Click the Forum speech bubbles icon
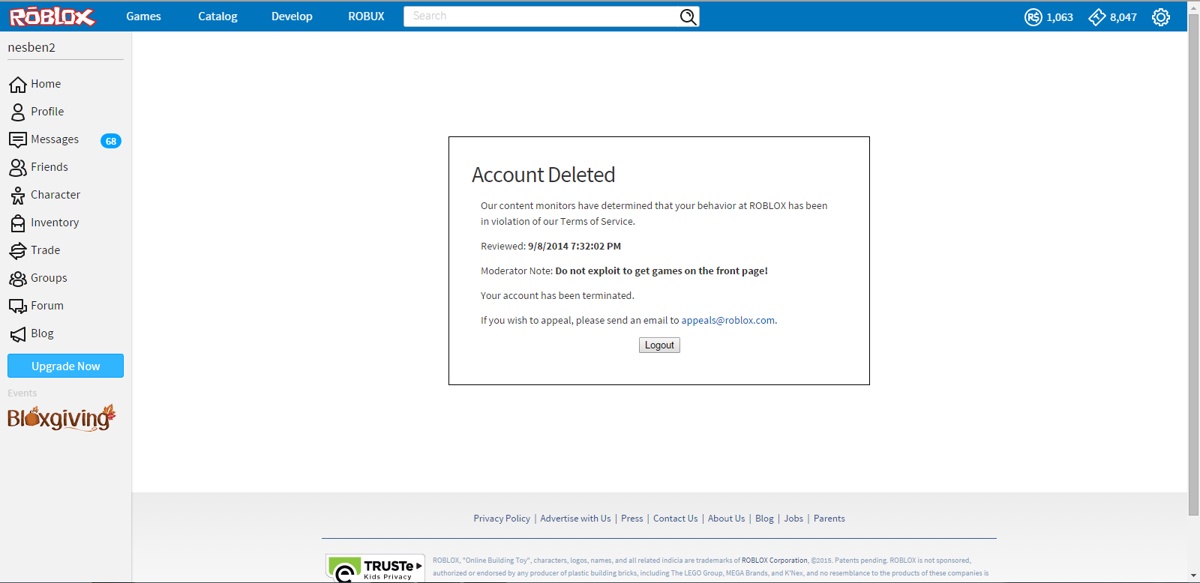The image size is (1200, 583). tap(17, 306)
